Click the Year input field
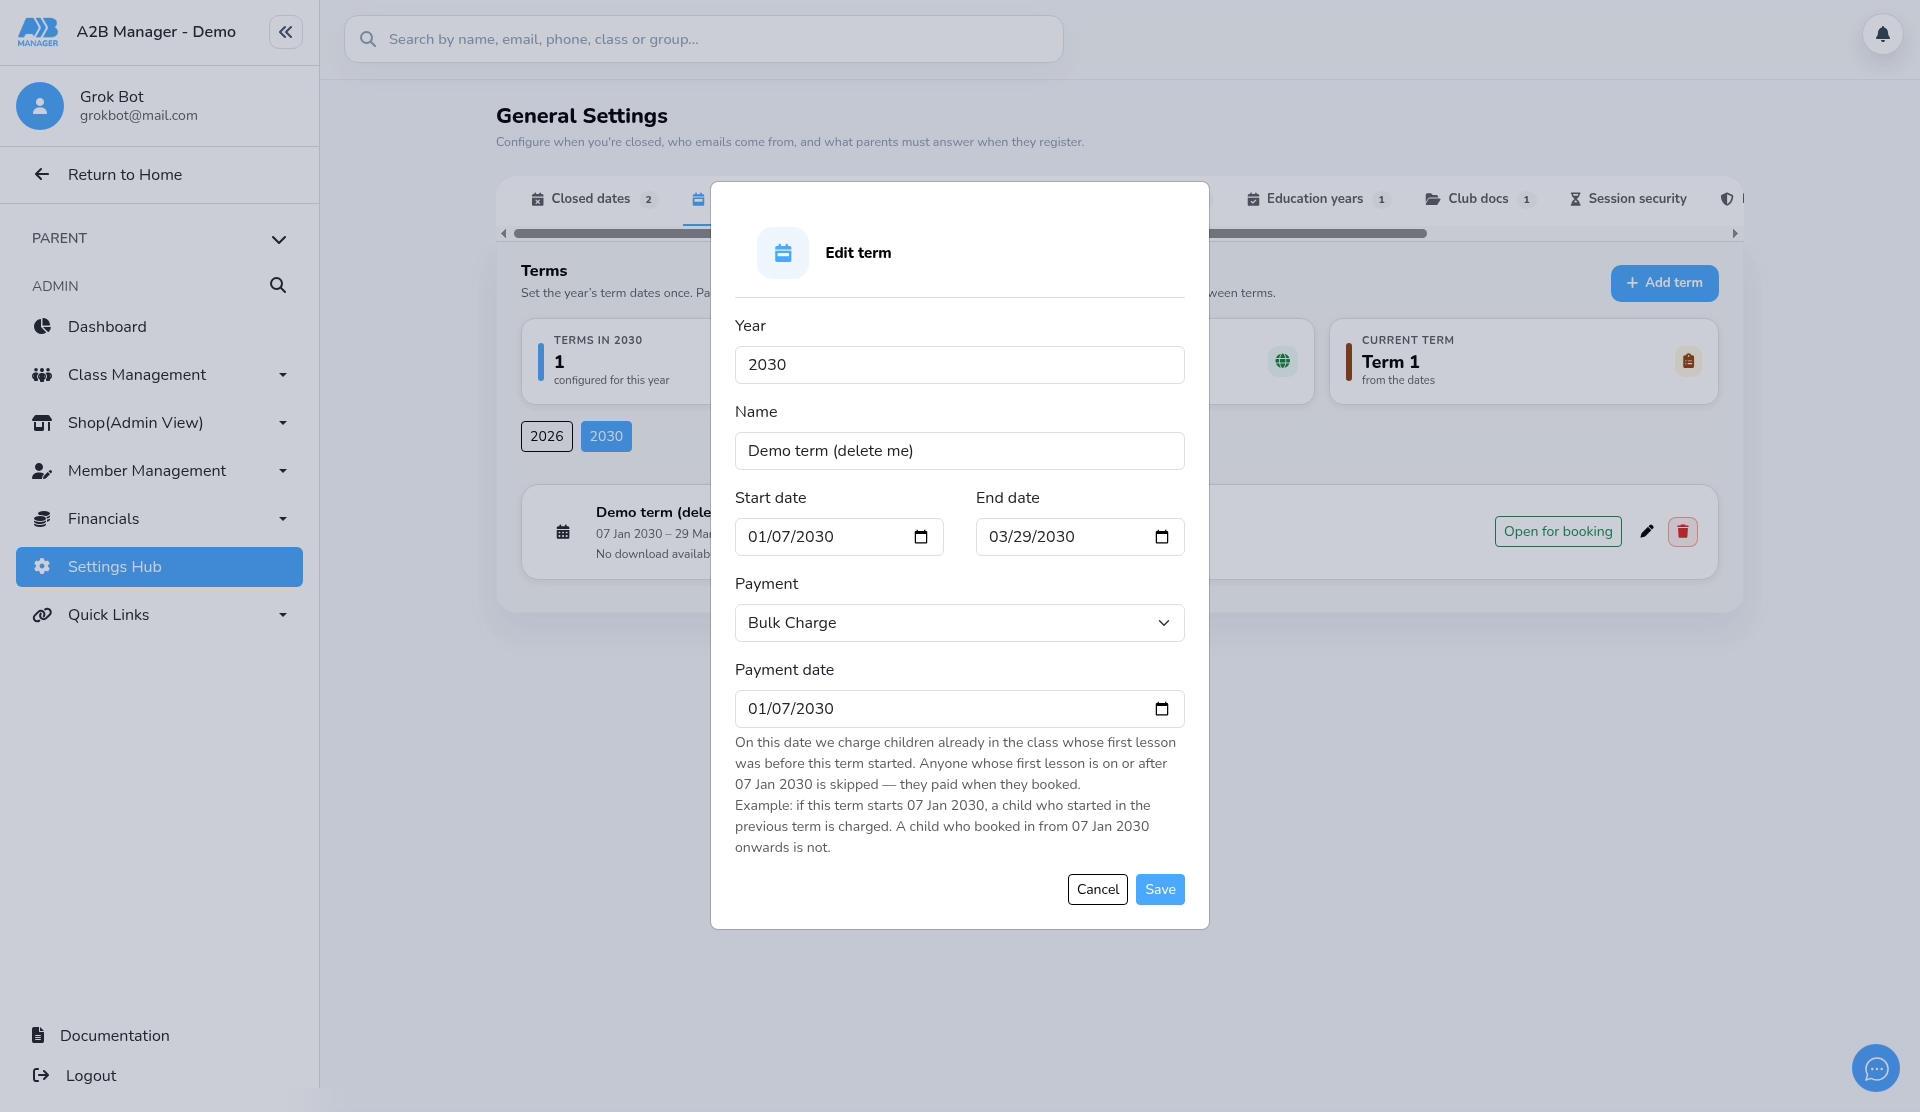The width and height of the screenshot is (1920, 1112). (959, 365)
